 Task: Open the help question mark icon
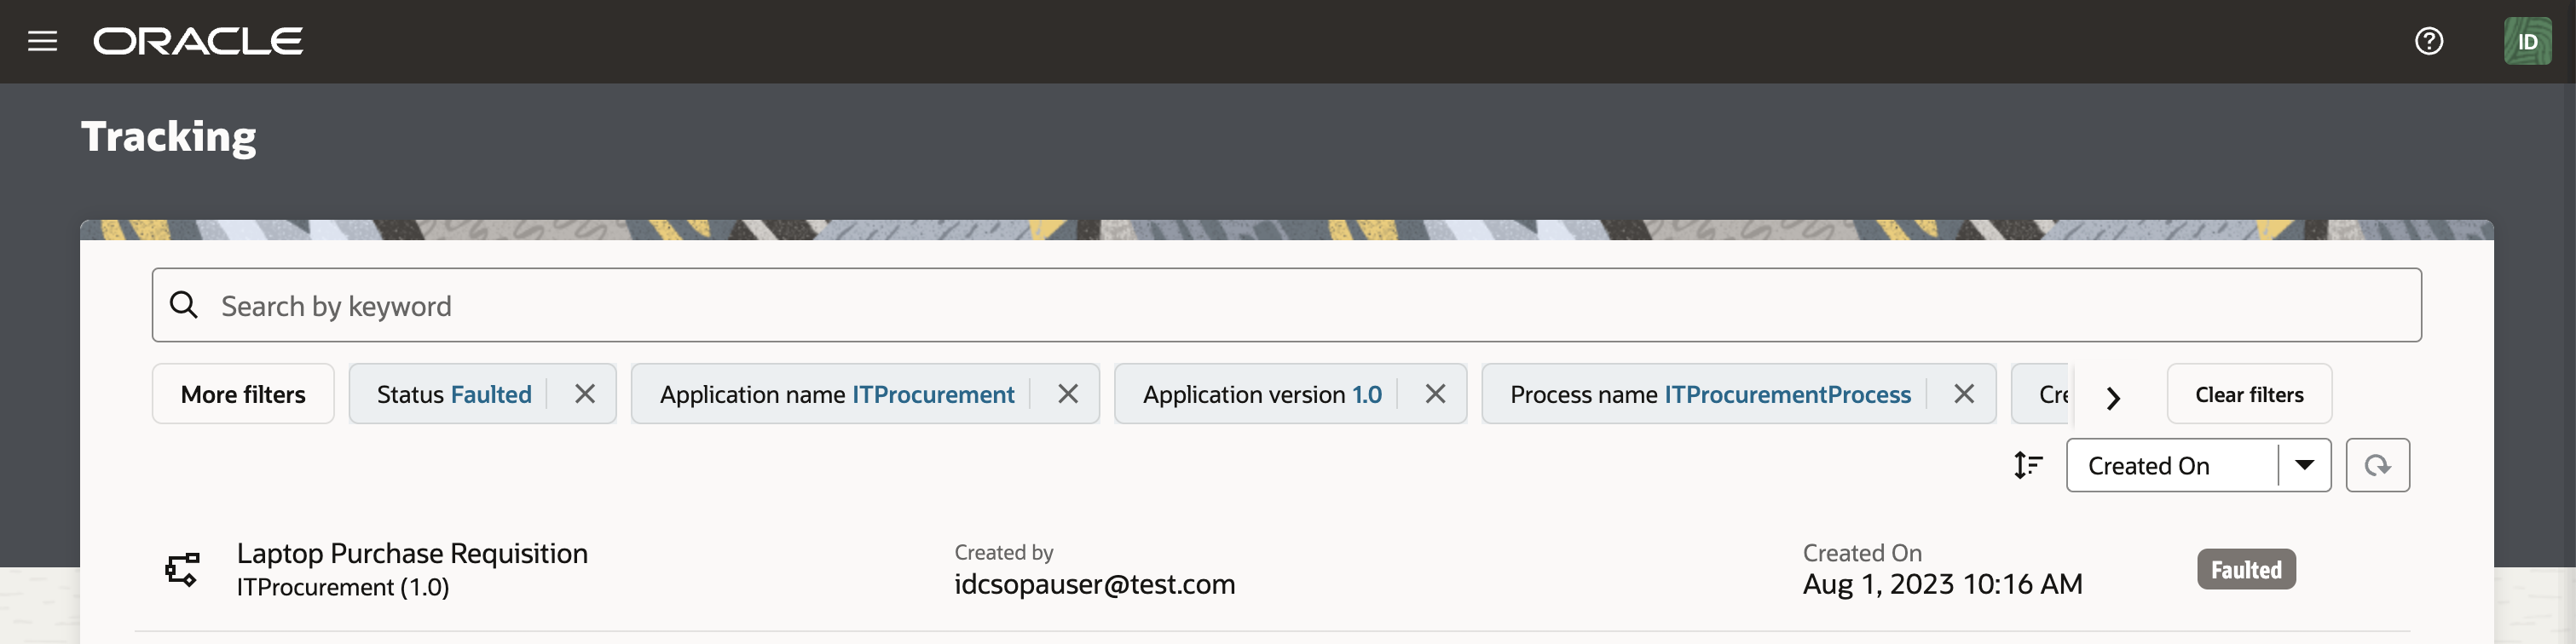coord(2428,41)
